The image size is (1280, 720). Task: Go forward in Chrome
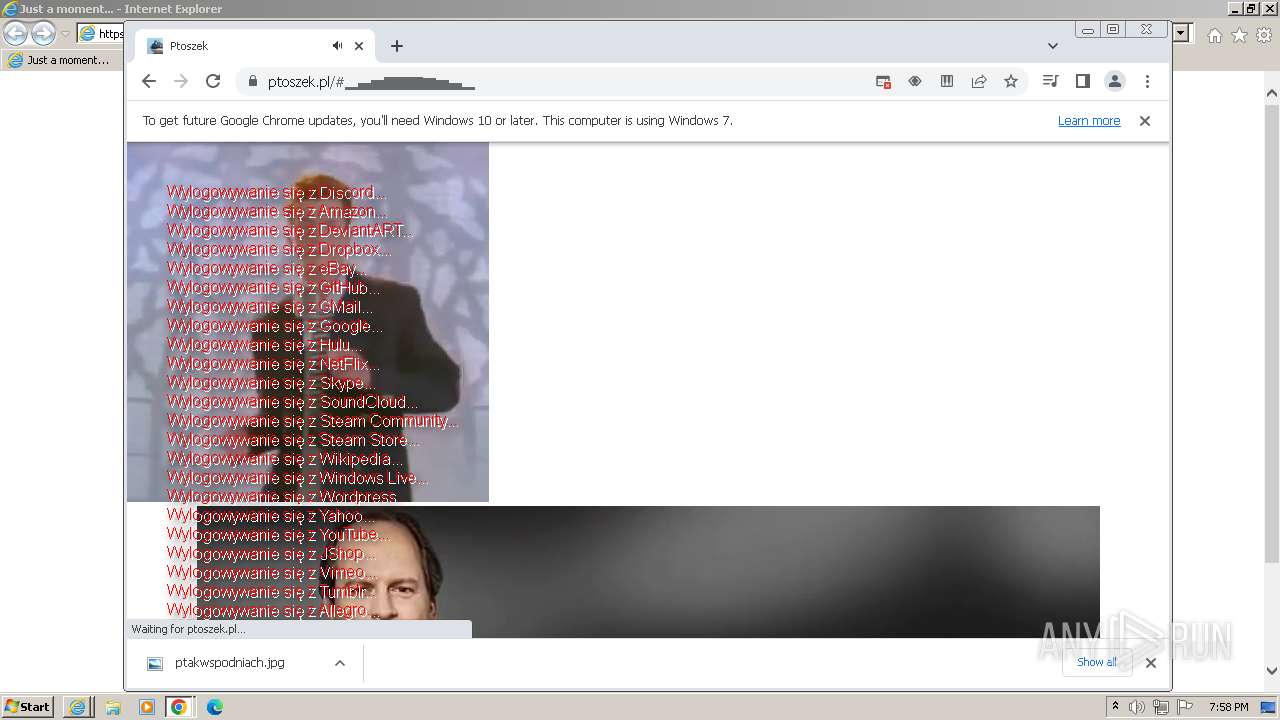click(181, 81)
